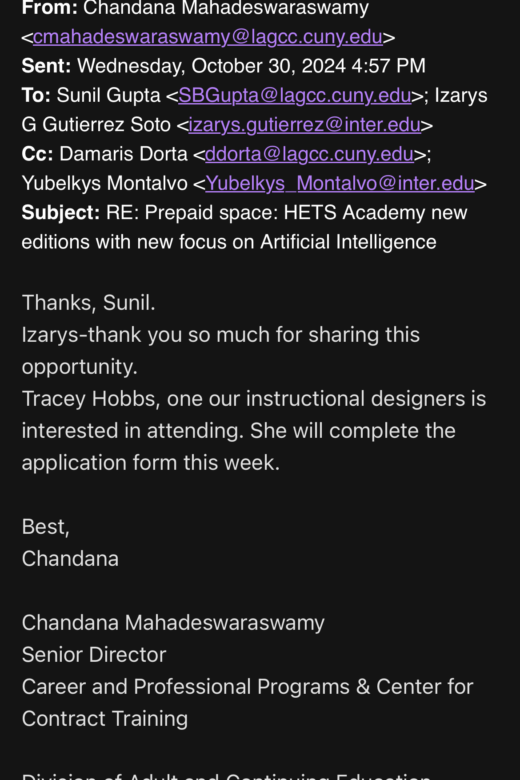
Task: Click the 'Izarys-thank you so much' sentence
Action: pos(221,351)
